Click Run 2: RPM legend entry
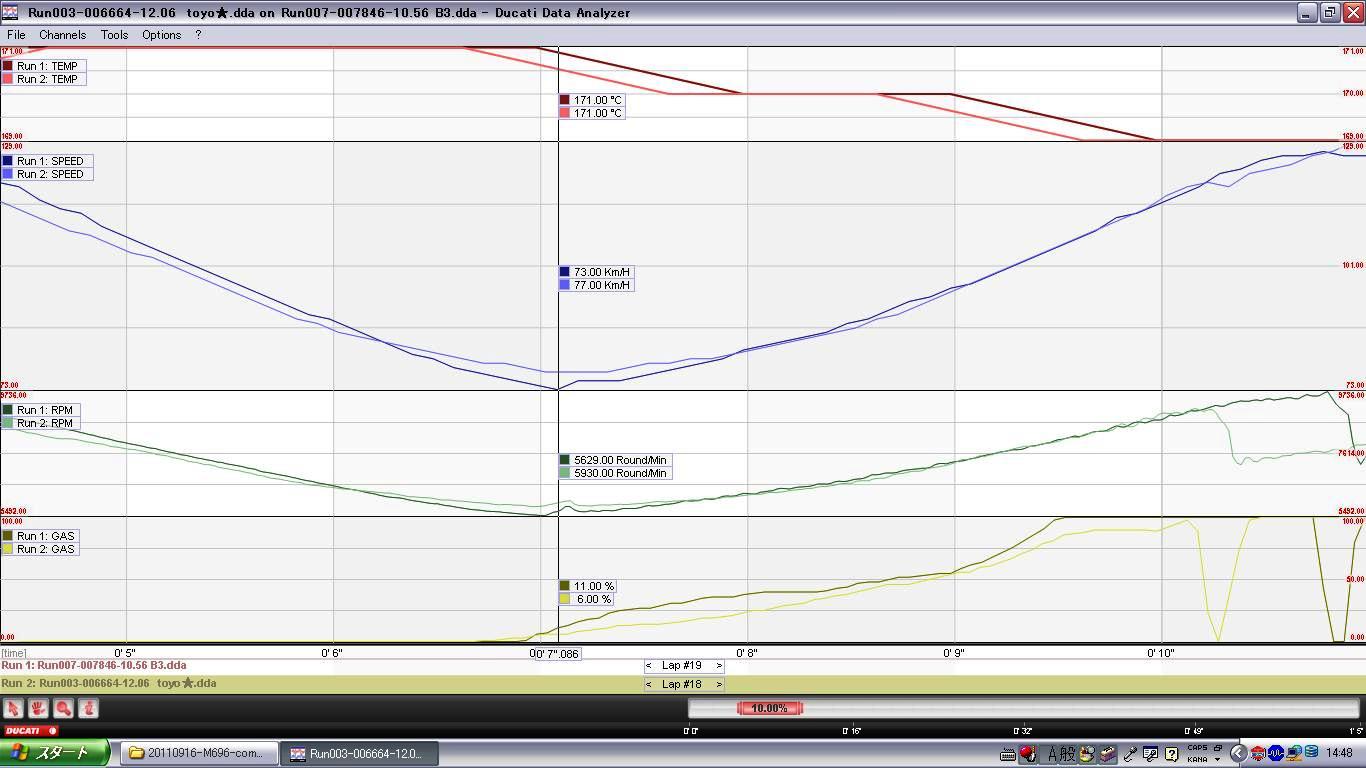 (x=41, y=423)
